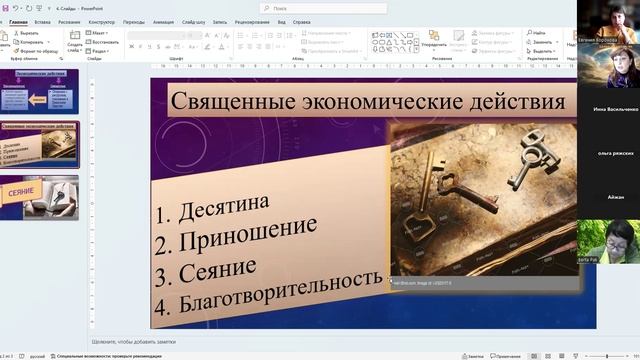Click the Поиск search box

[x=323, y=8]
